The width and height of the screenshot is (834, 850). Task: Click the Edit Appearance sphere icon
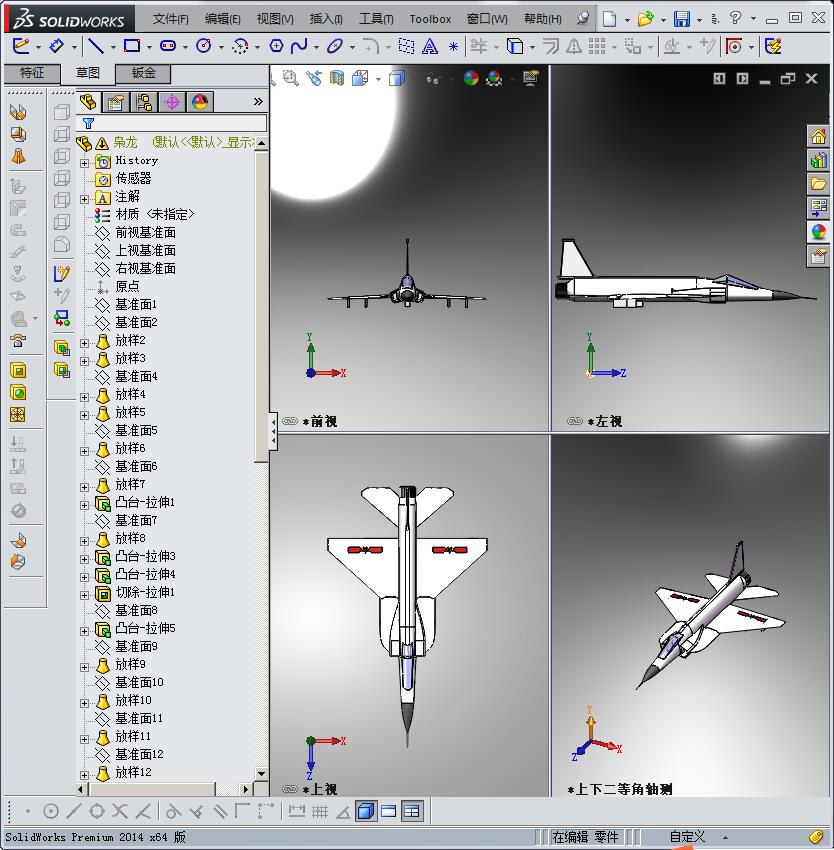tap(471, 79)
